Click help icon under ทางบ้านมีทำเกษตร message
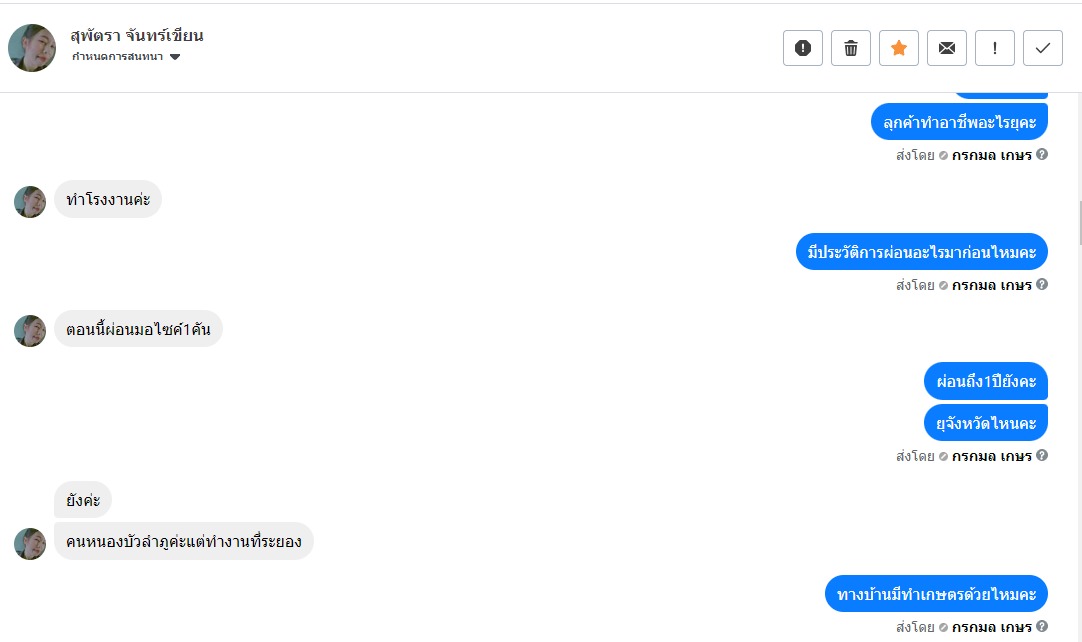Screen dimensions: 1082x642 [x=1042, y=628]
